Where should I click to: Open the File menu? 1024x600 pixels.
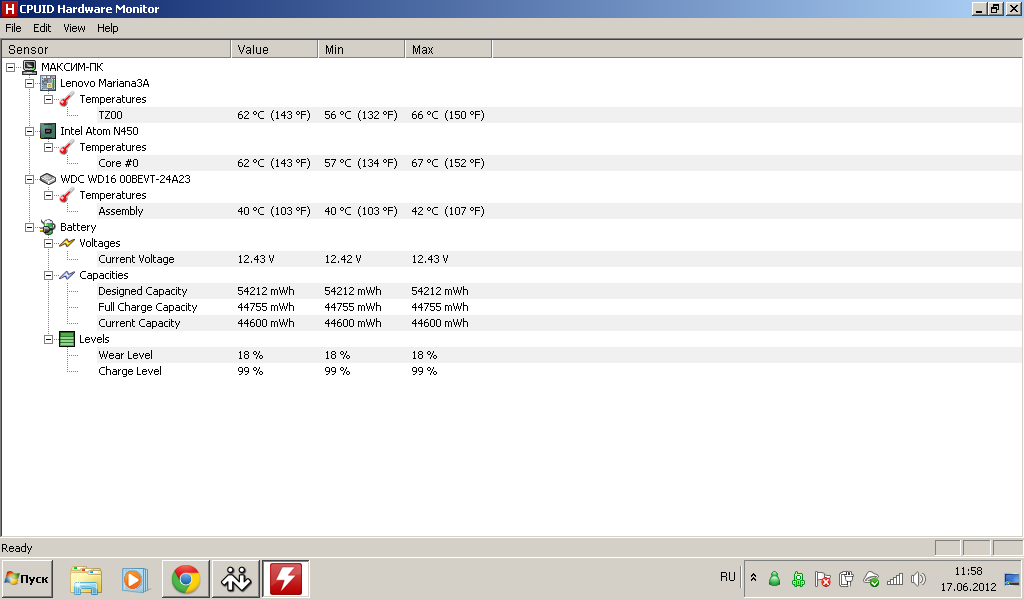[13, 28]
